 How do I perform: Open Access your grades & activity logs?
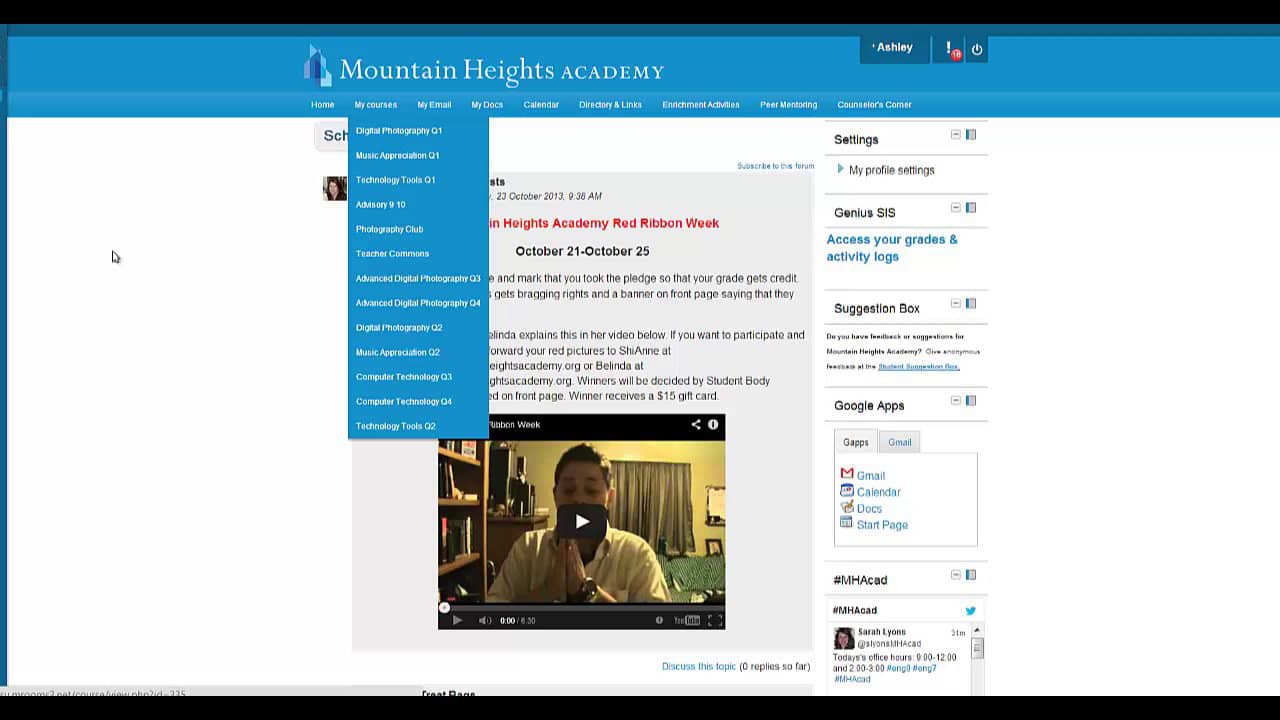(892, 248)
